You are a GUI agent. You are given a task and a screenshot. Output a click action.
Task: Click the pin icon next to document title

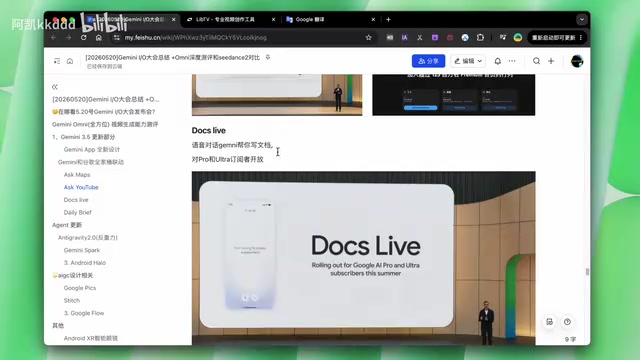pos(268,58)
